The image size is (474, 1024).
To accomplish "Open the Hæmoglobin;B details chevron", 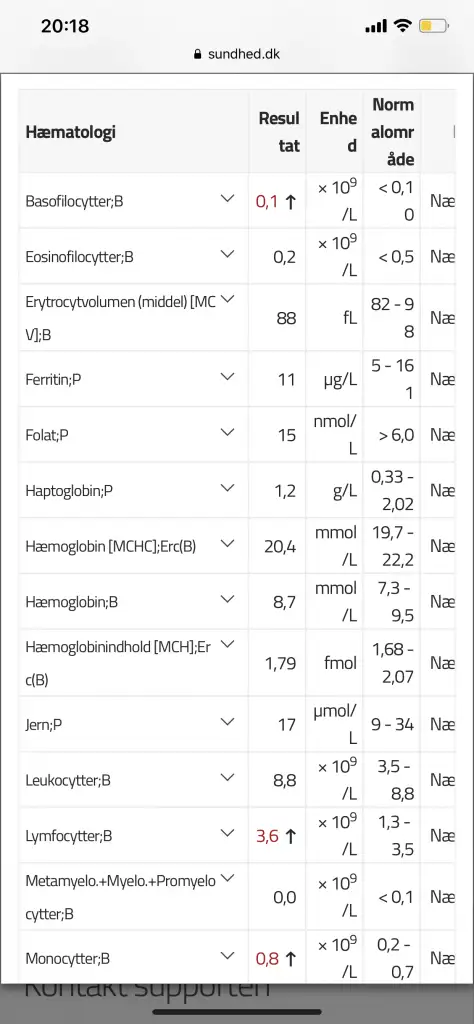I will coord(227,598).
